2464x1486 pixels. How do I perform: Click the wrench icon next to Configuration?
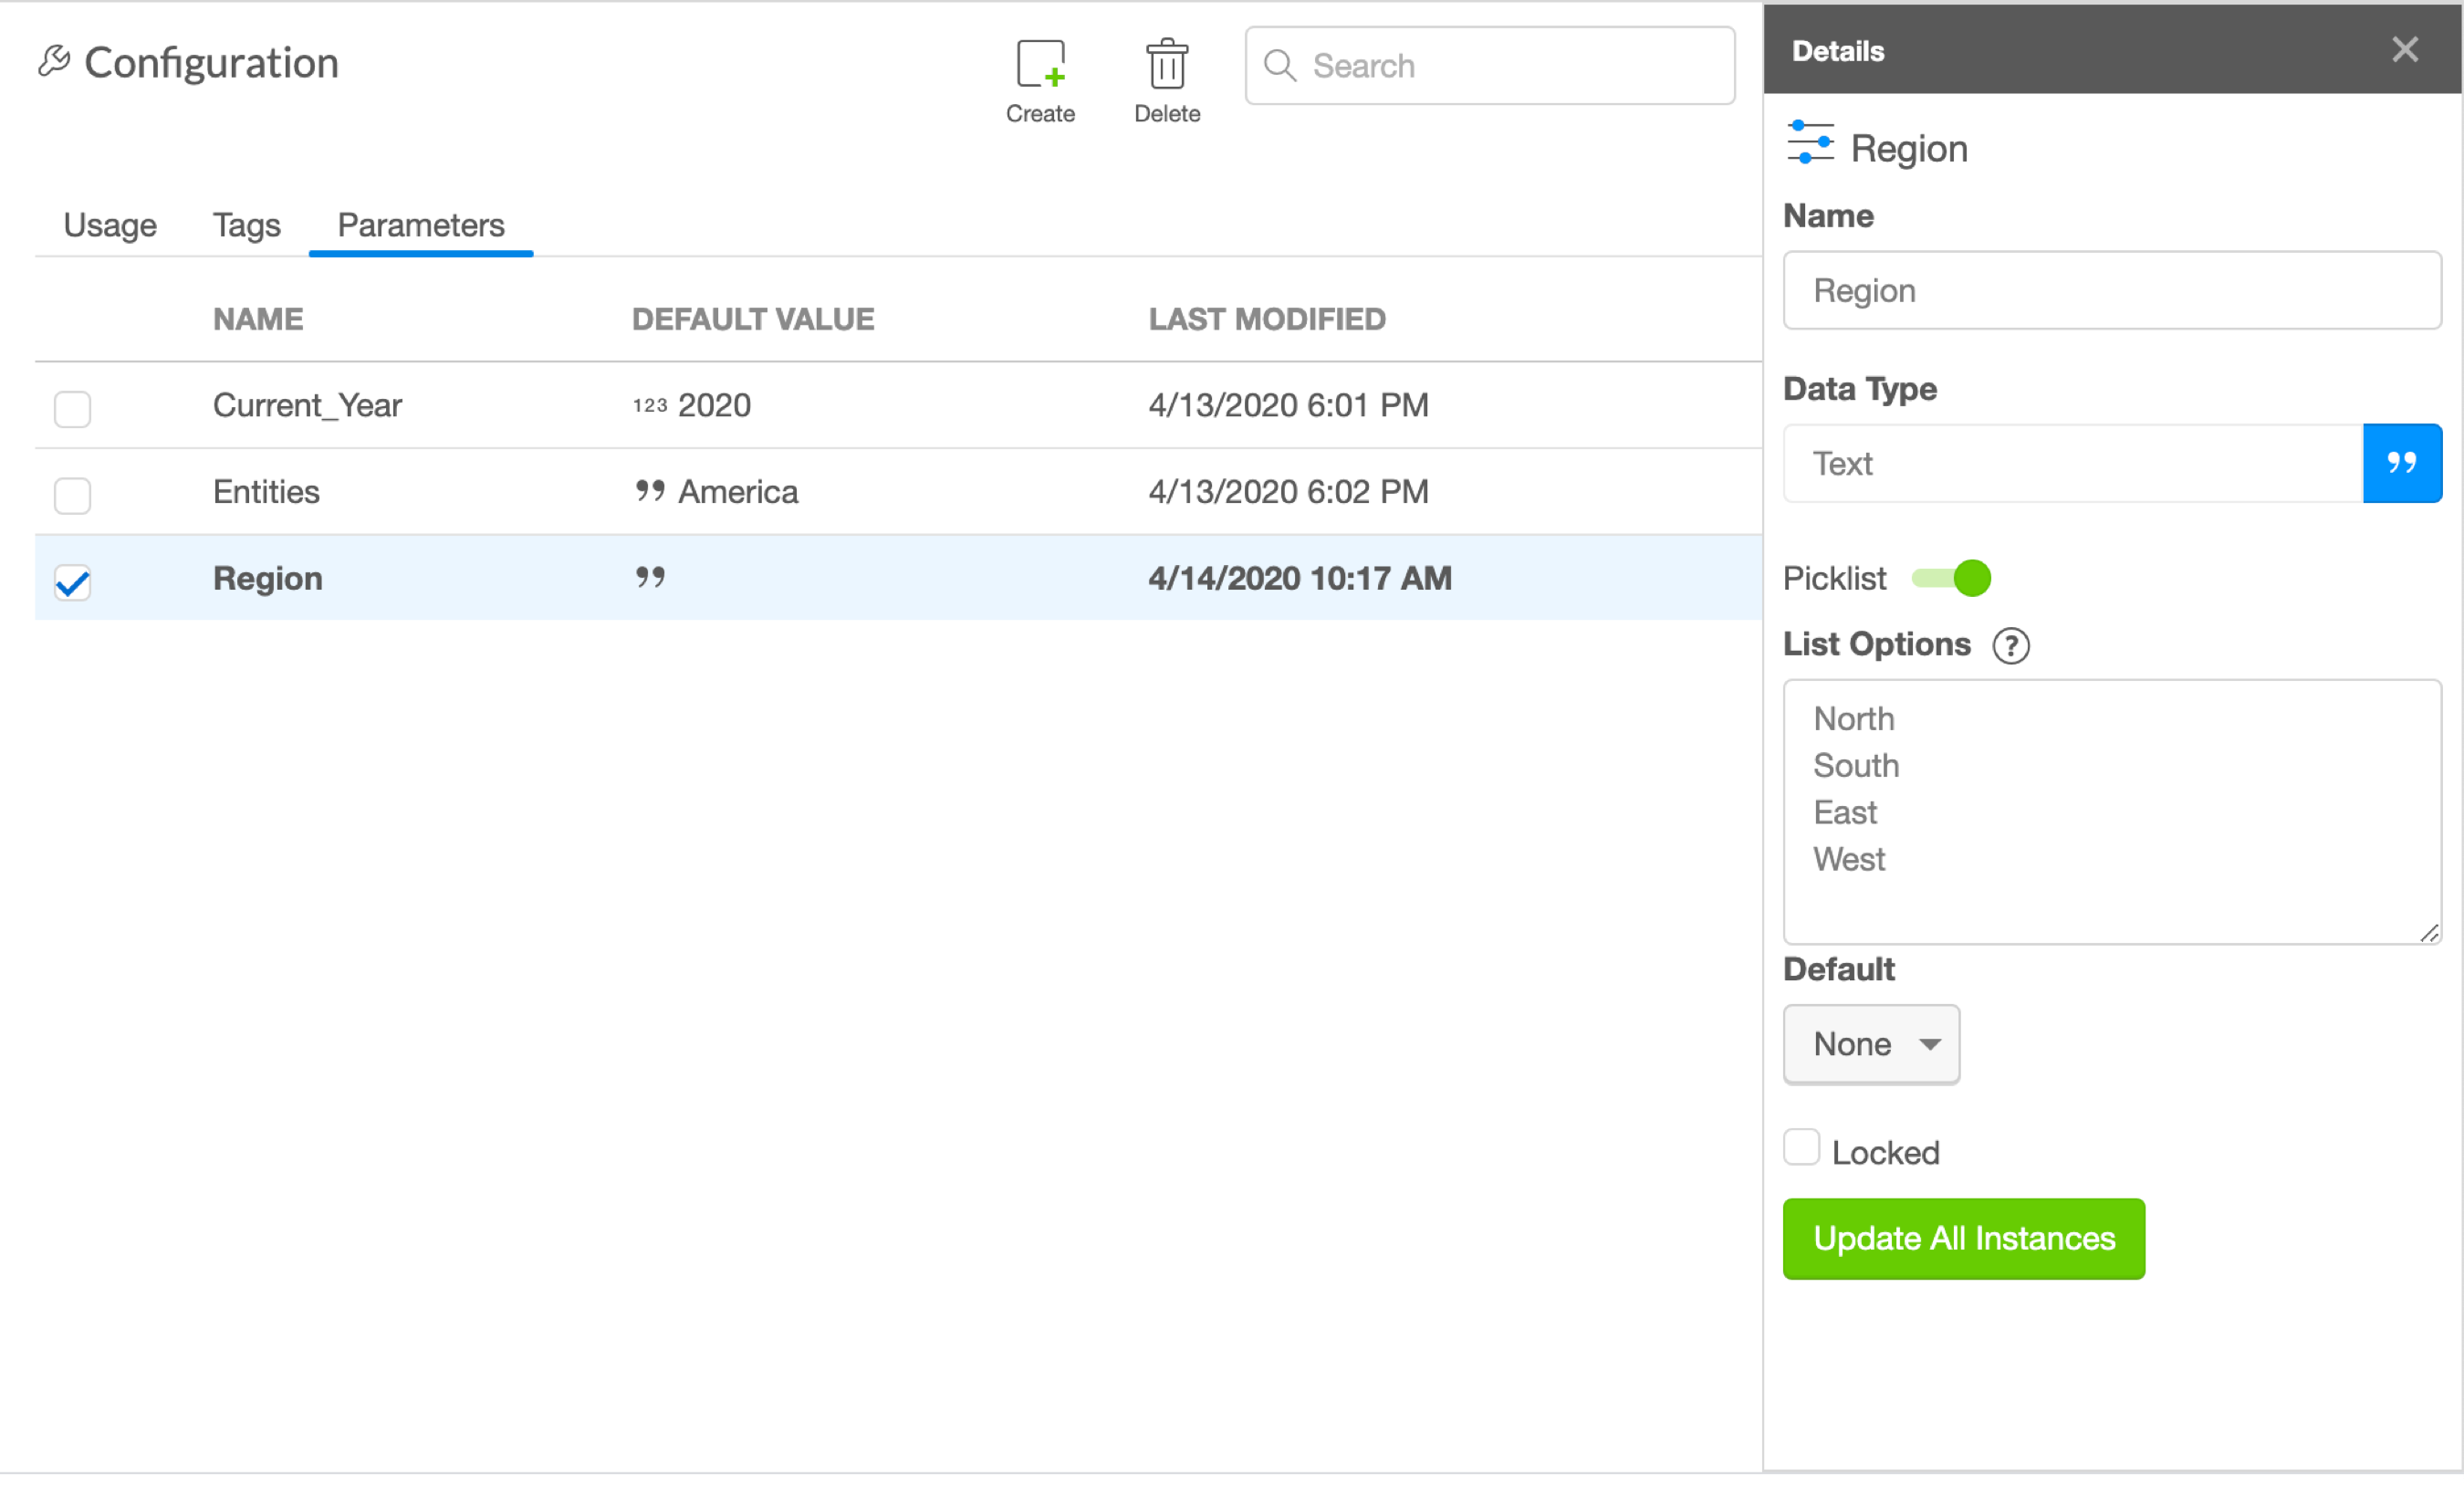(54, 61)
